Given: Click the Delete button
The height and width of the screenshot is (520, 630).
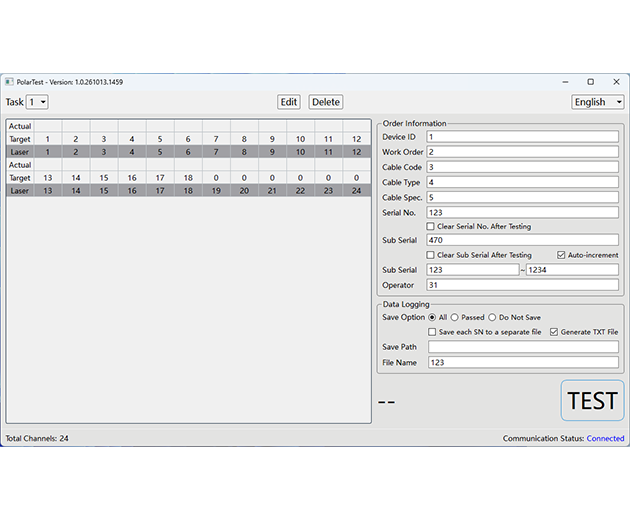Looking at the screenshot, I should pos(326,102).
